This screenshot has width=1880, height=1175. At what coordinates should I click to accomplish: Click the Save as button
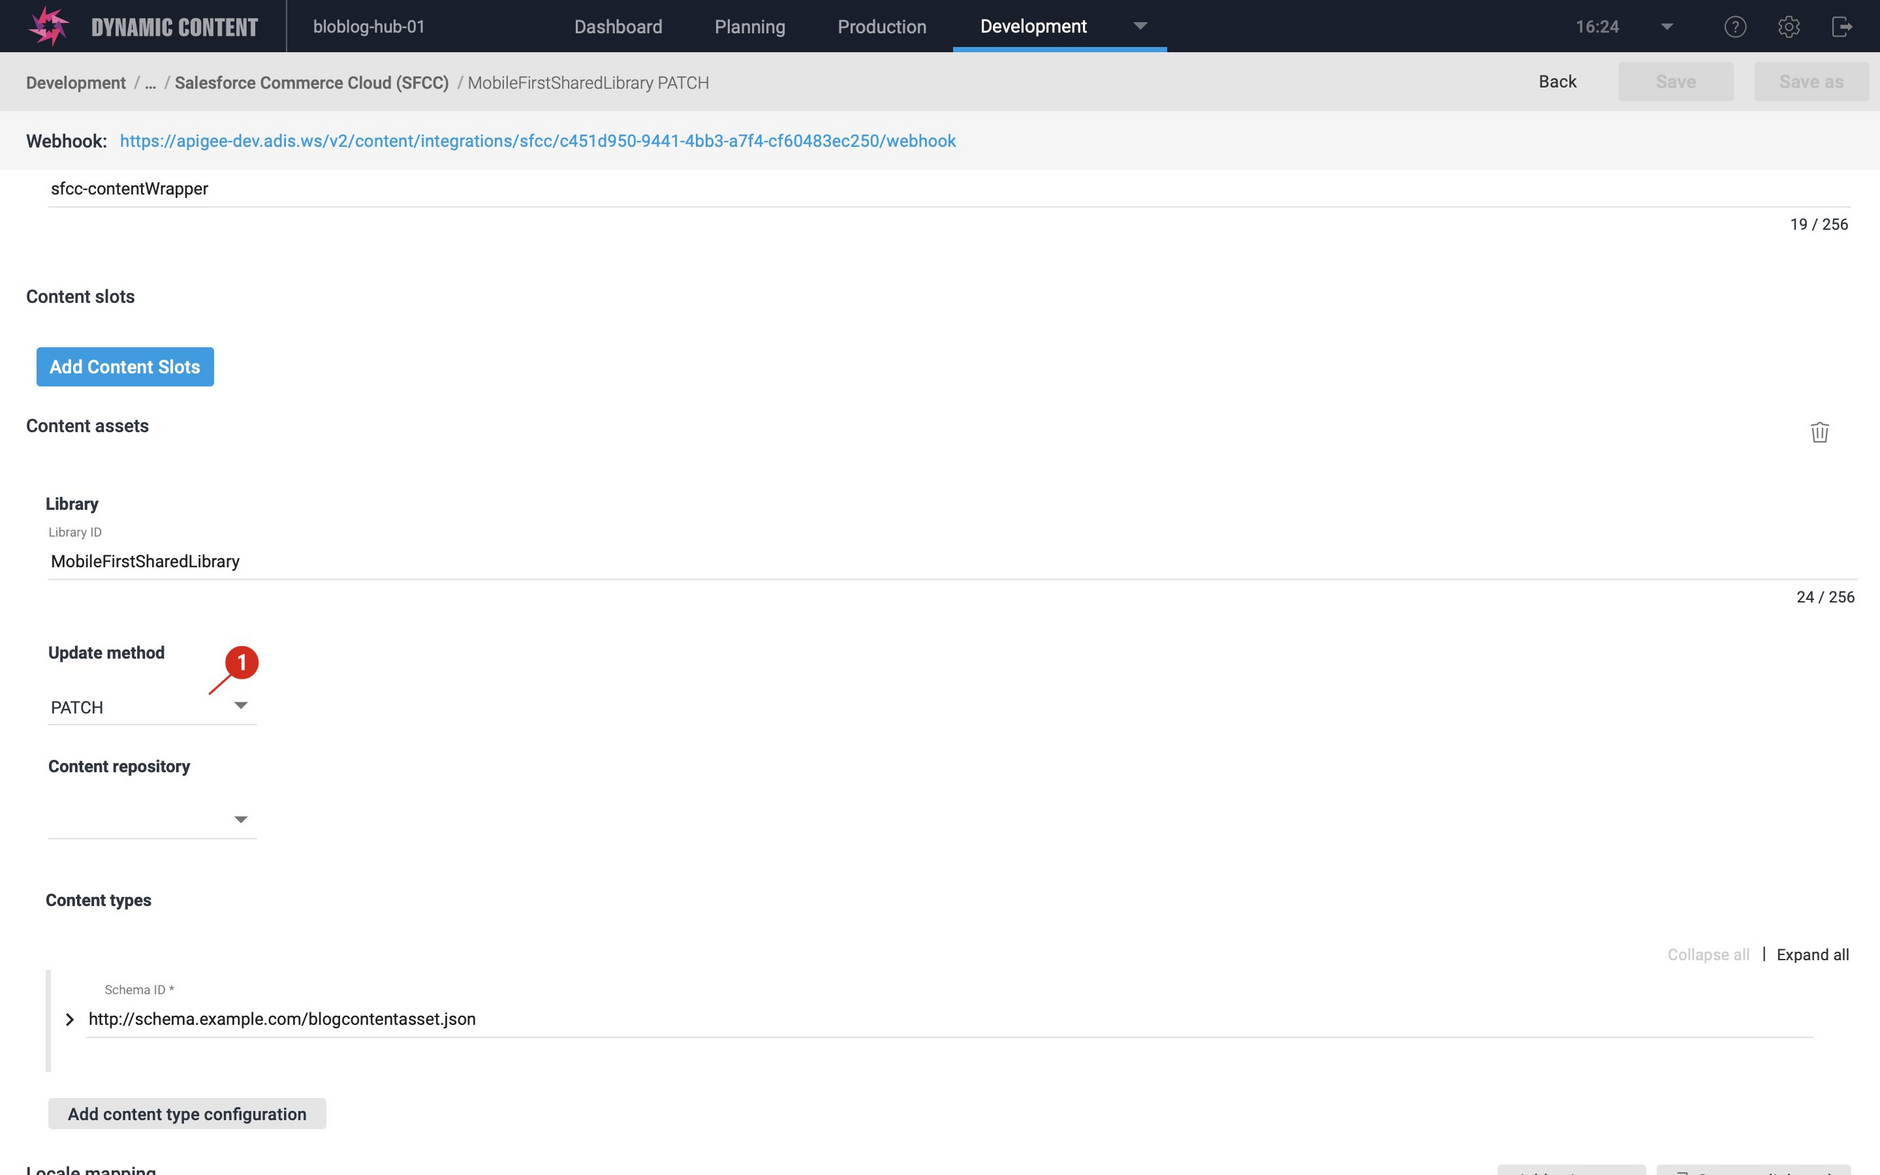(x=1811, y=82)
